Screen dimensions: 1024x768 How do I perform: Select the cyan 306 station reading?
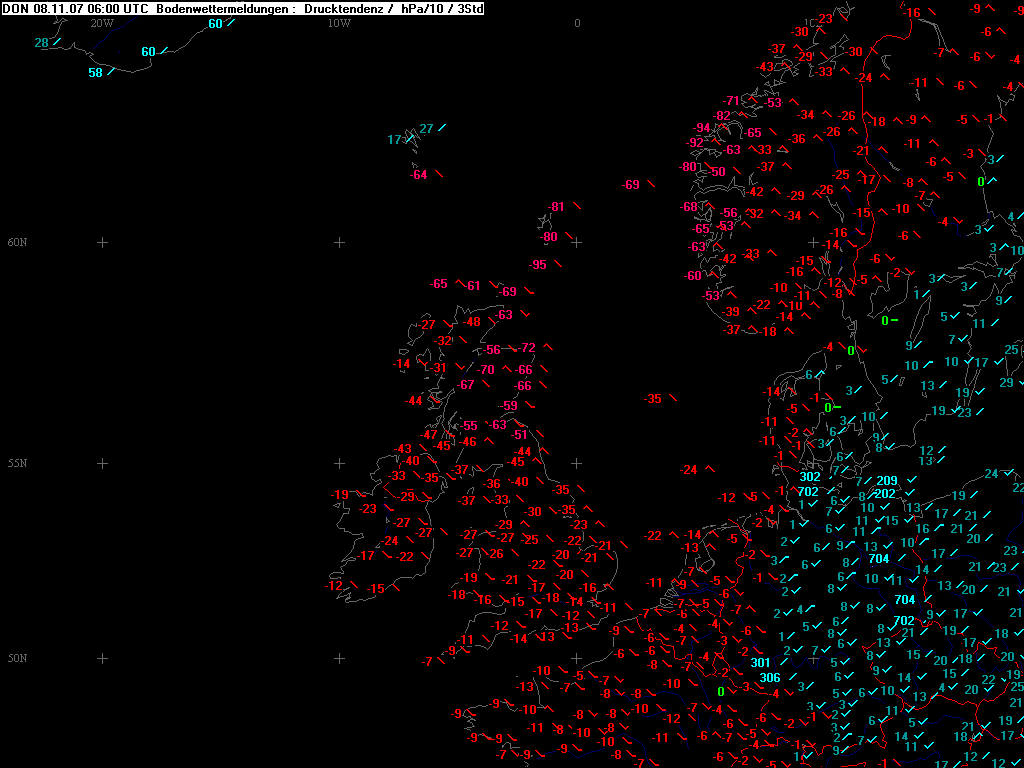(x=769, y=678)
